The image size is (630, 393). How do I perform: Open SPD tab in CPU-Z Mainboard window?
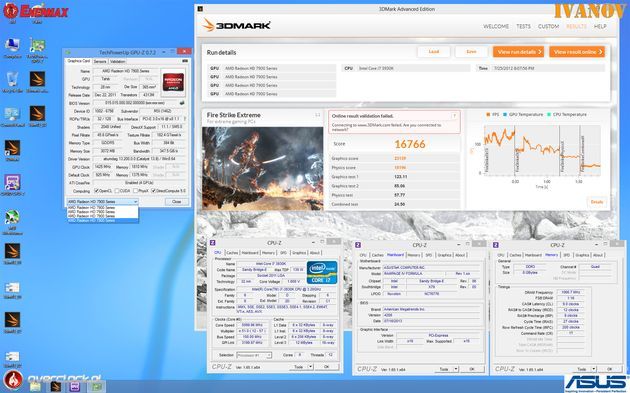(x=429, y=255)
